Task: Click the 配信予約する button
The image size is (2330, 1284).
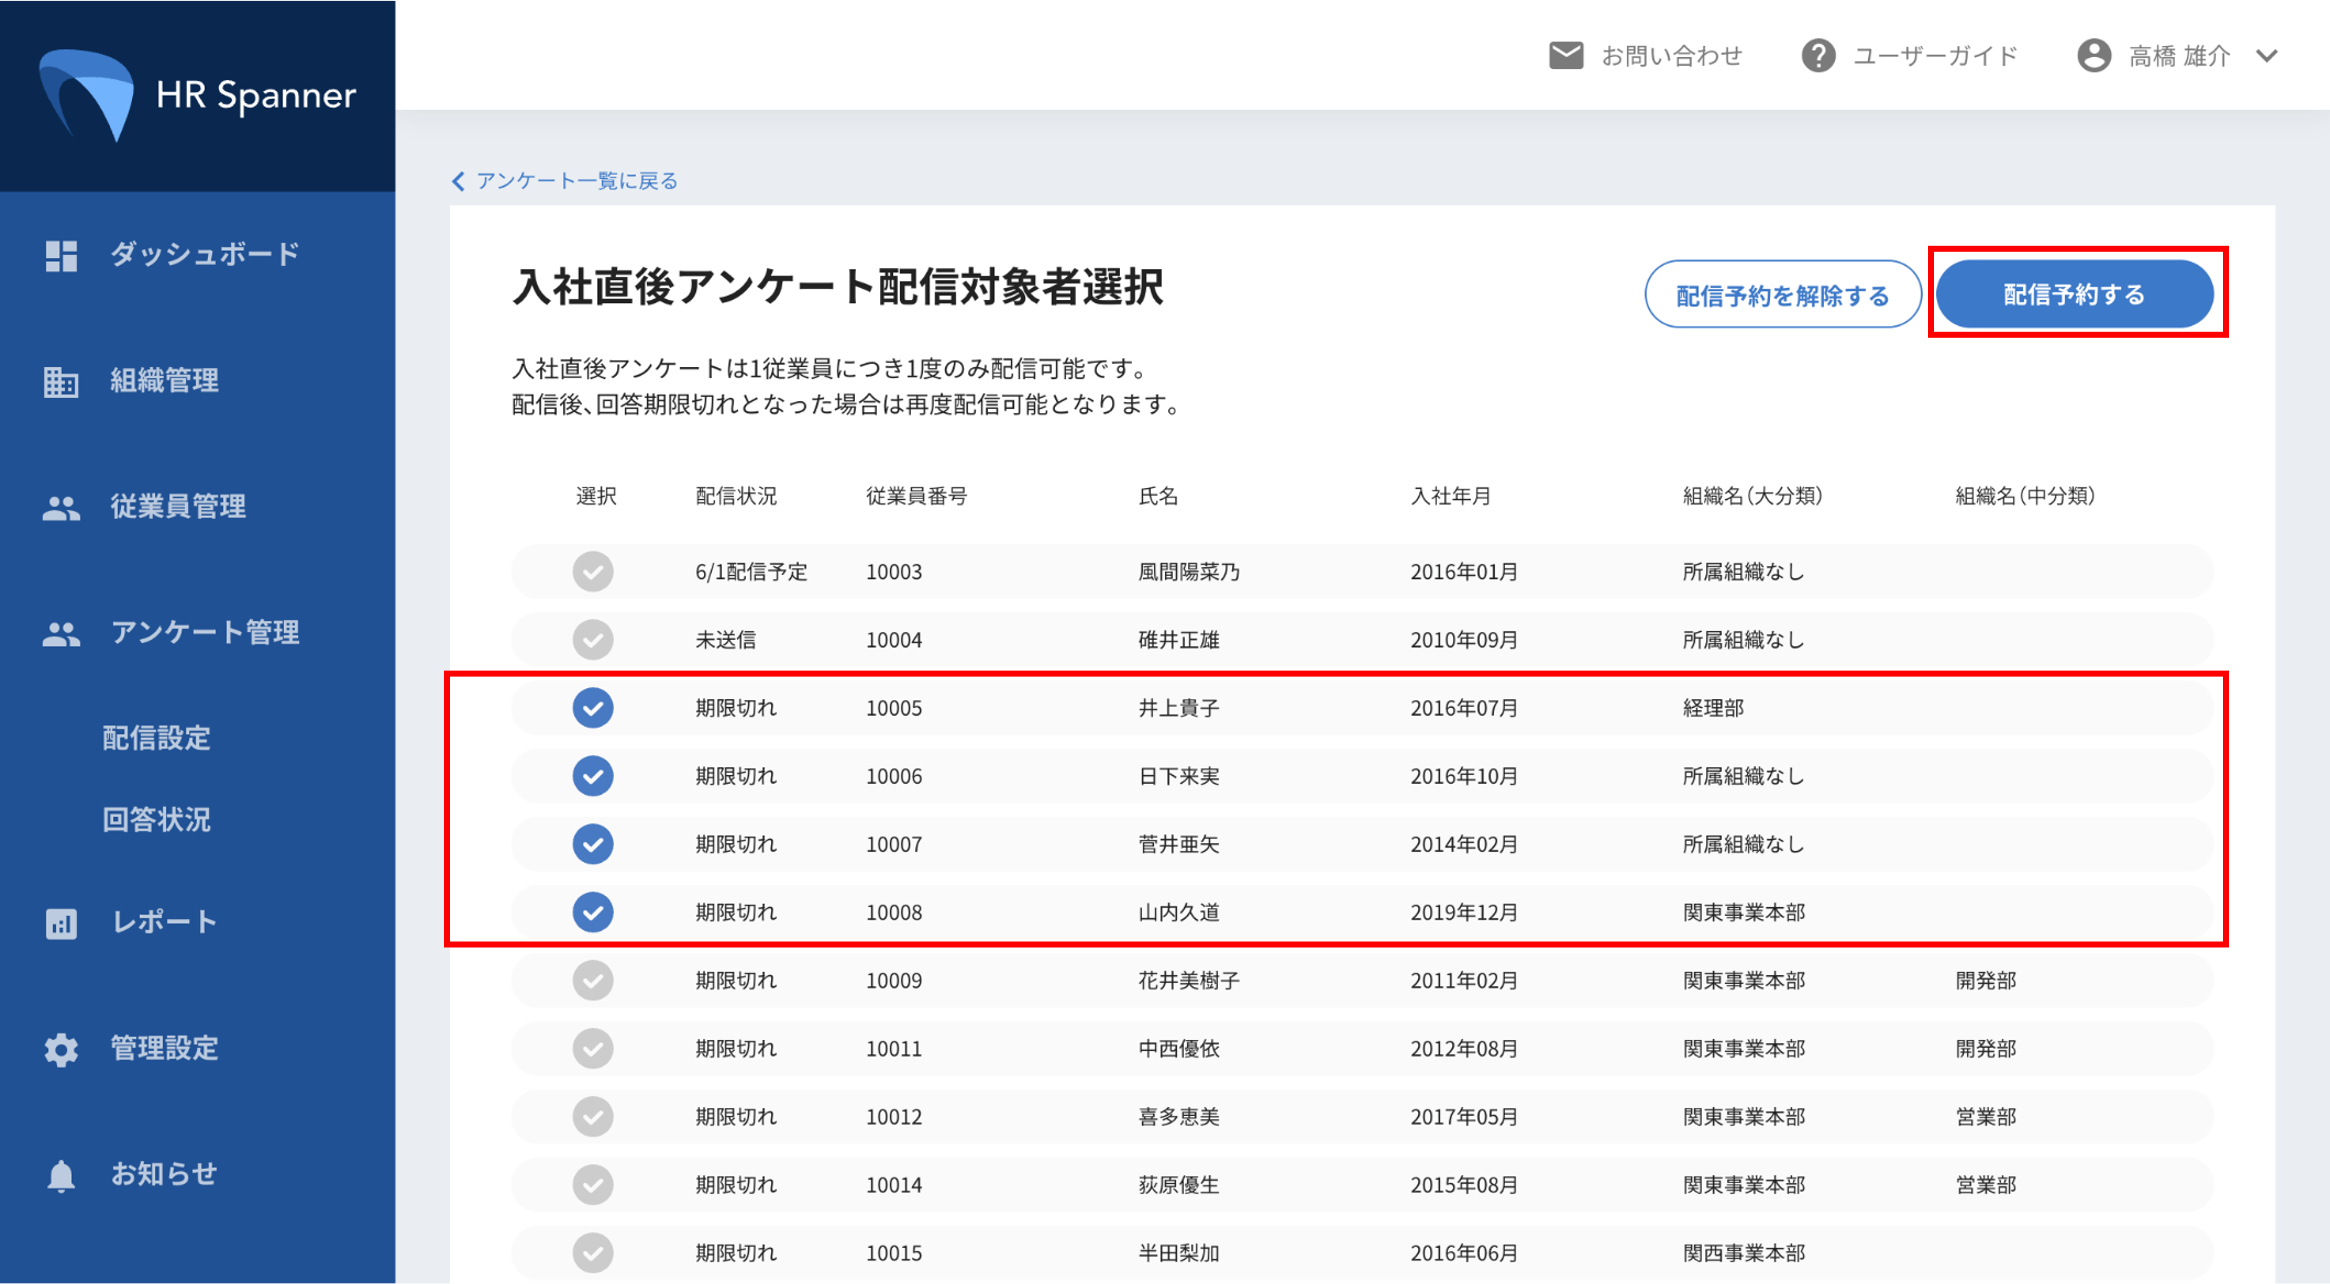Action: pyautogui.click(x=2074, y=295)
